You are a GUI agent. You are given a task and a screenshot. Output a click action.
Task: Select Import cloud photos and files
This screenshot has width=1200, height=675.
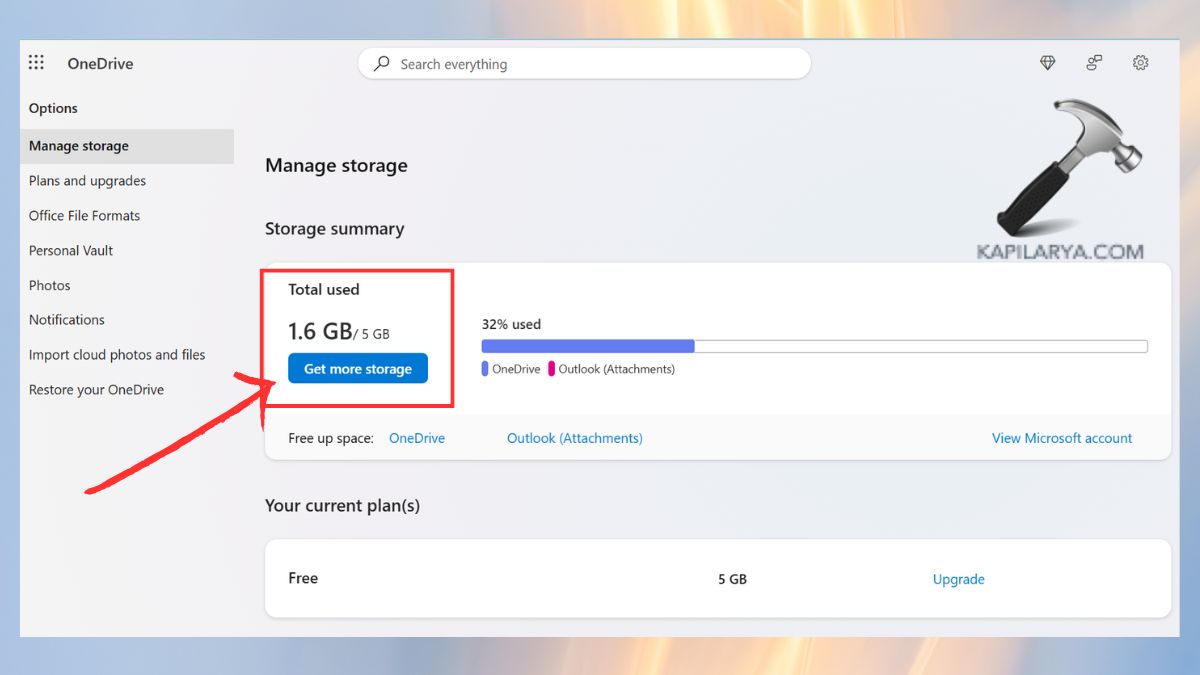tap(117, 354)
